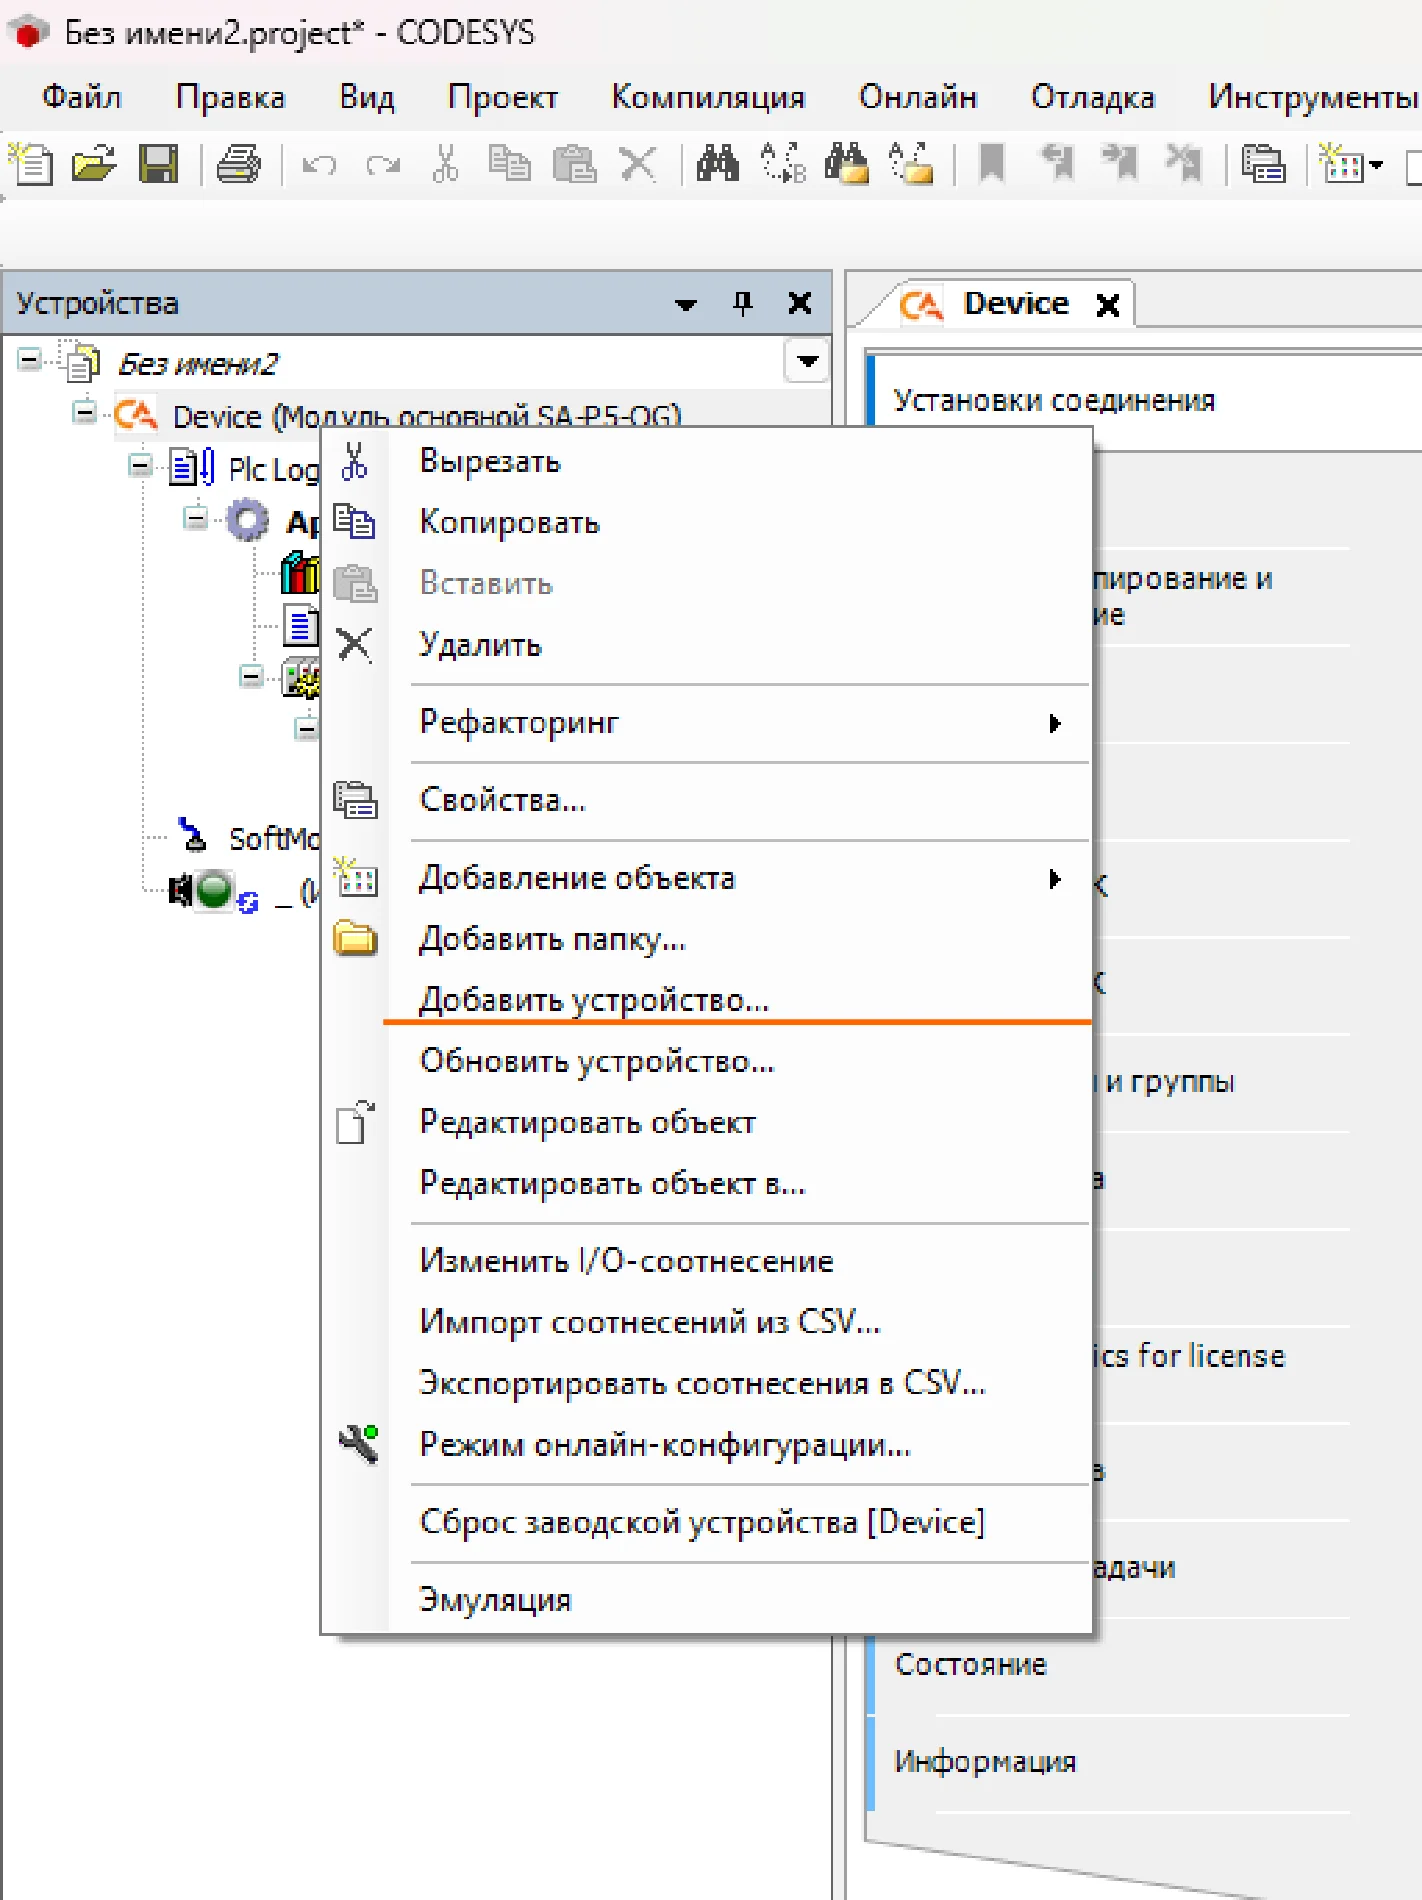Expand the Добавление объекта submenu

(705, 879)
